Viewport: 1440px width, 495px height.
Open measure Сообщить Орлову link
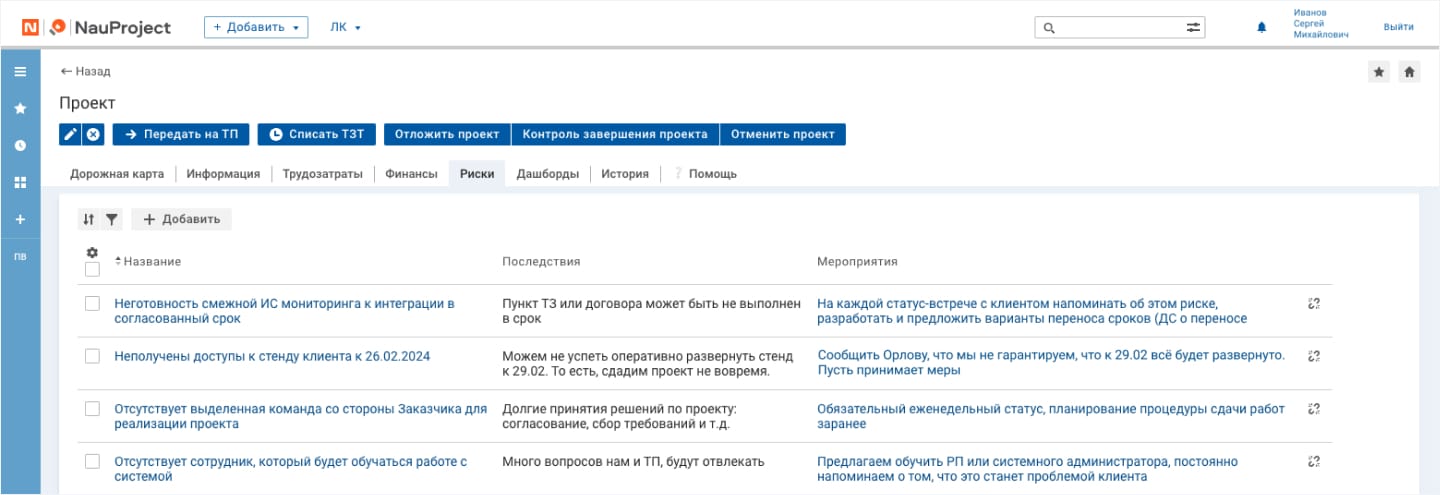[x=1051, y=363]
